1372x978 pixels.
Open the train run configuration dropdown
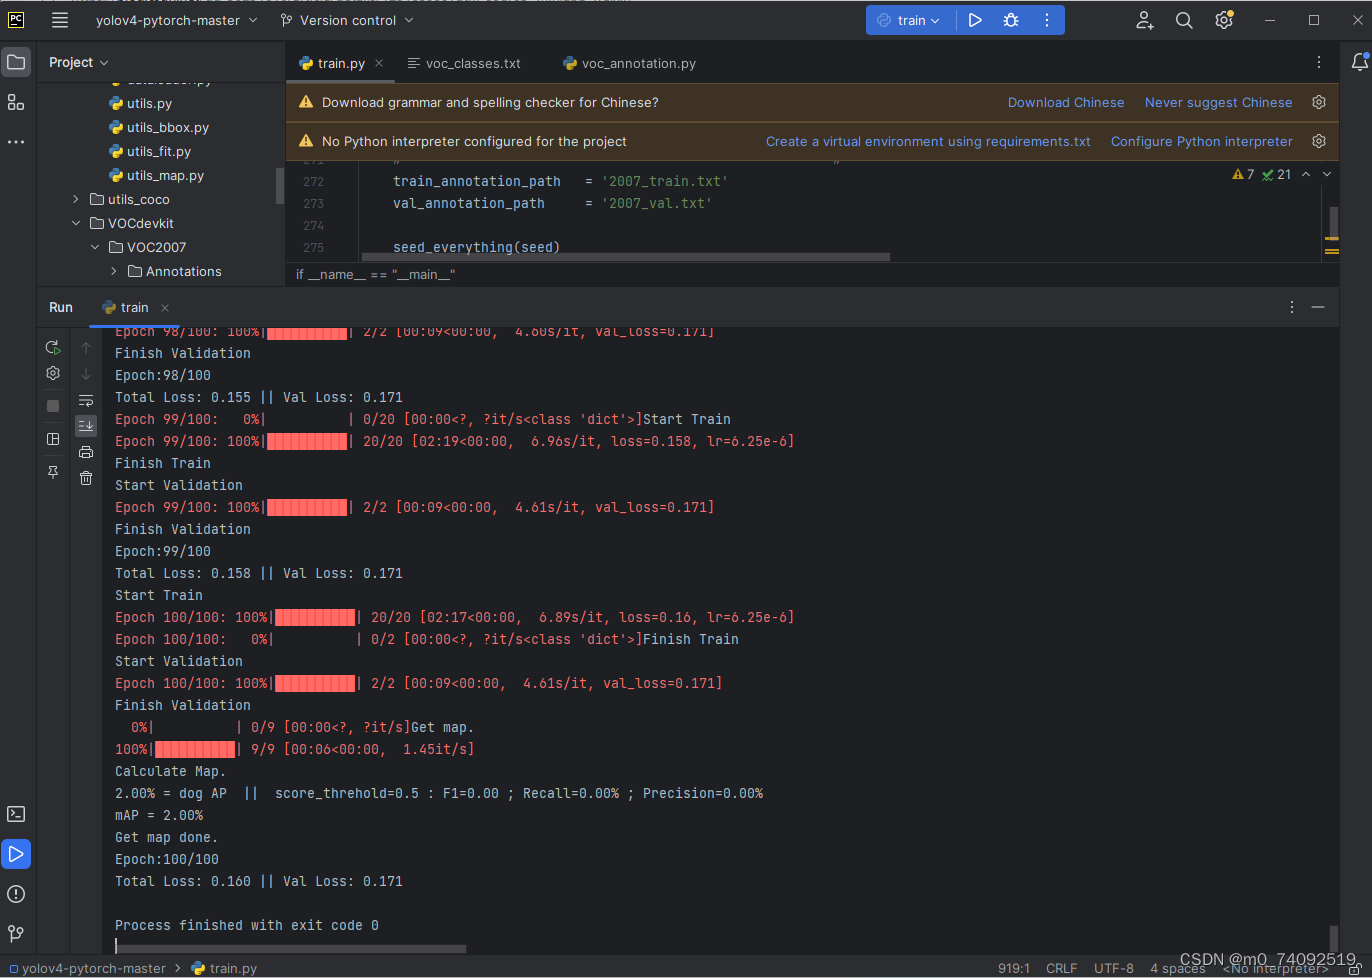pyautogui.click(x=909, y=20)
